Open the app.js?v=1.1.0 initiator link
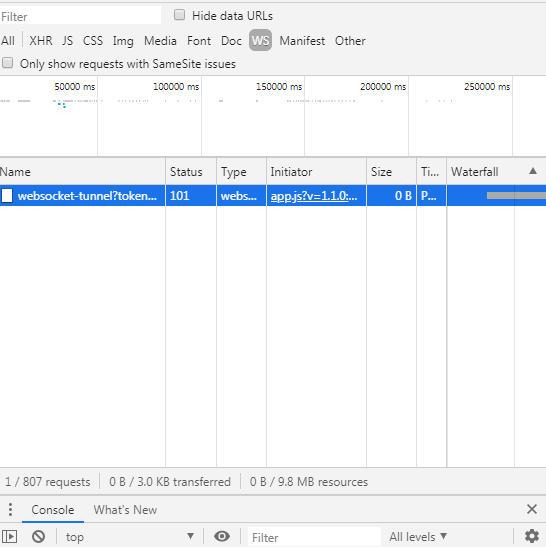 coord(314,196)
